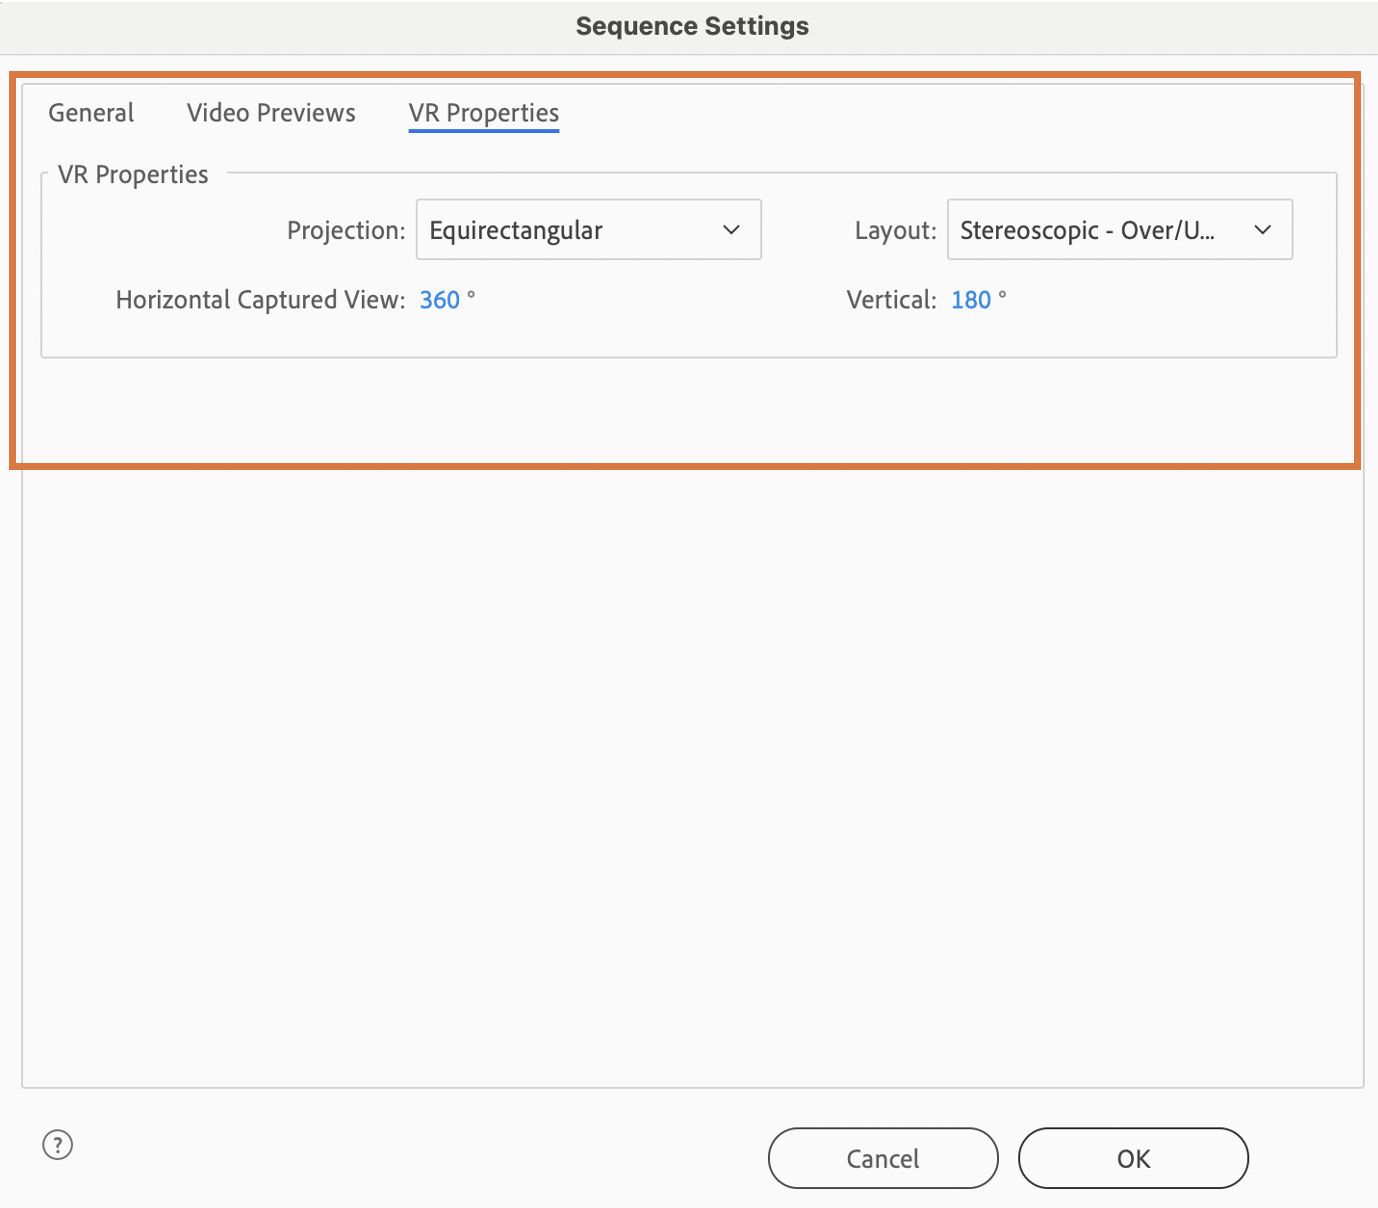
Task: Open the help question mark icon
Action: 58,1145
